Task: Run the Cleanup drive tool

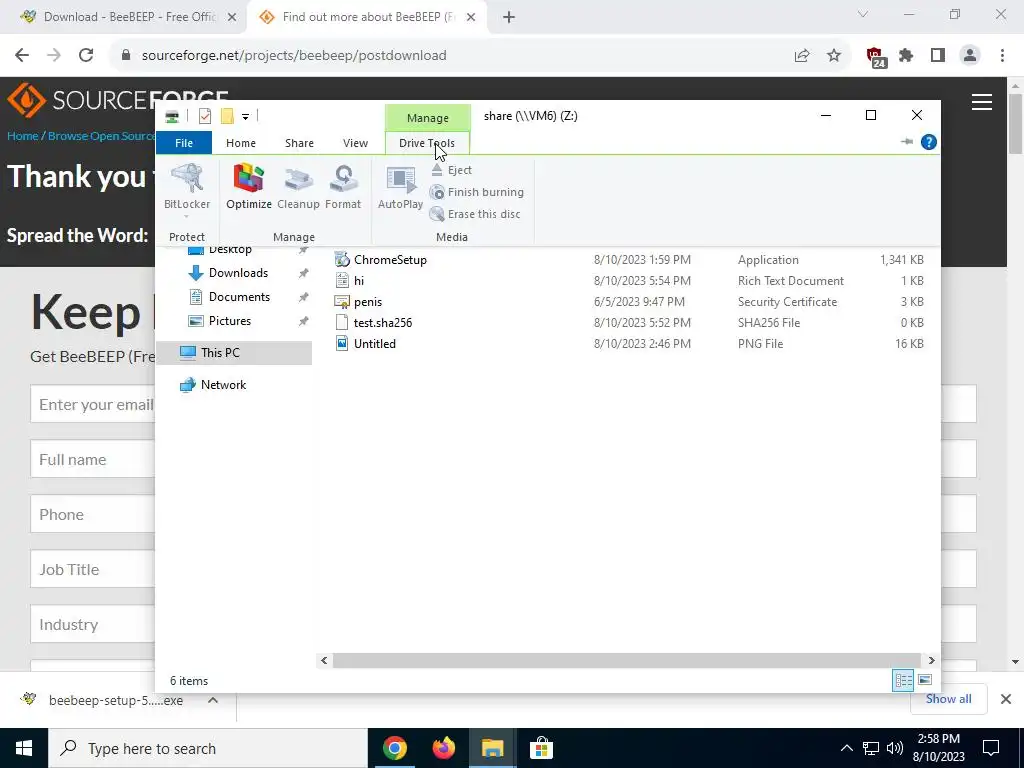Action: [298, 187]
